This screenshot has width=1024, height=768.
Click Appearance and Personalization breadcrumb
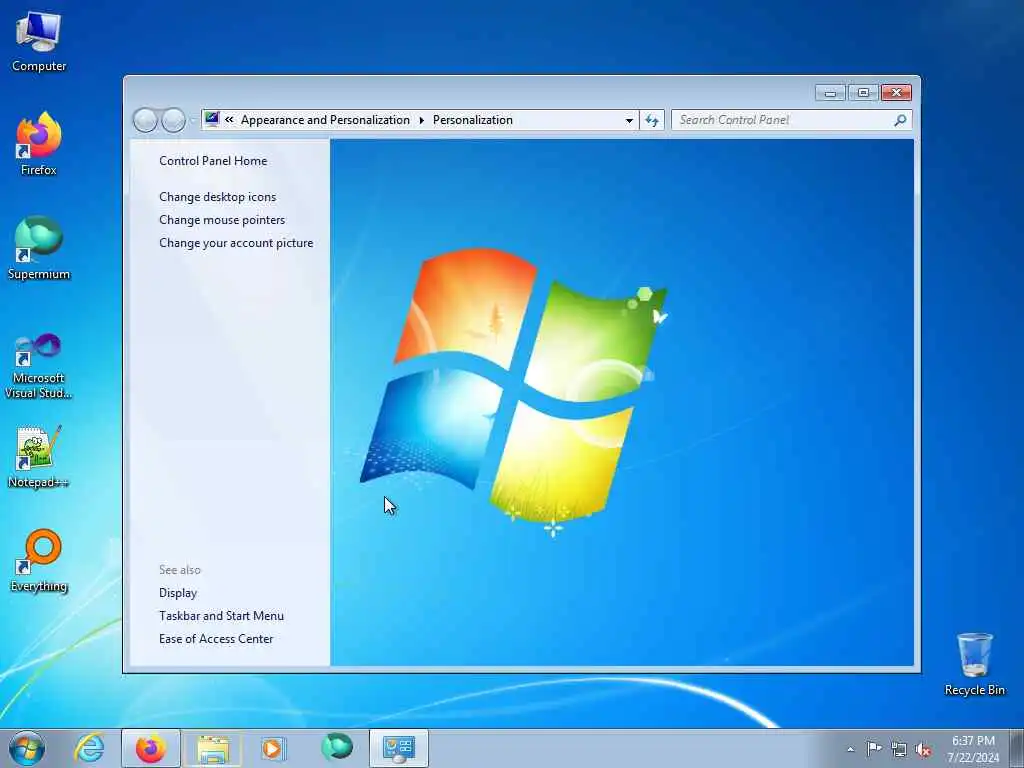click(325, 120)
